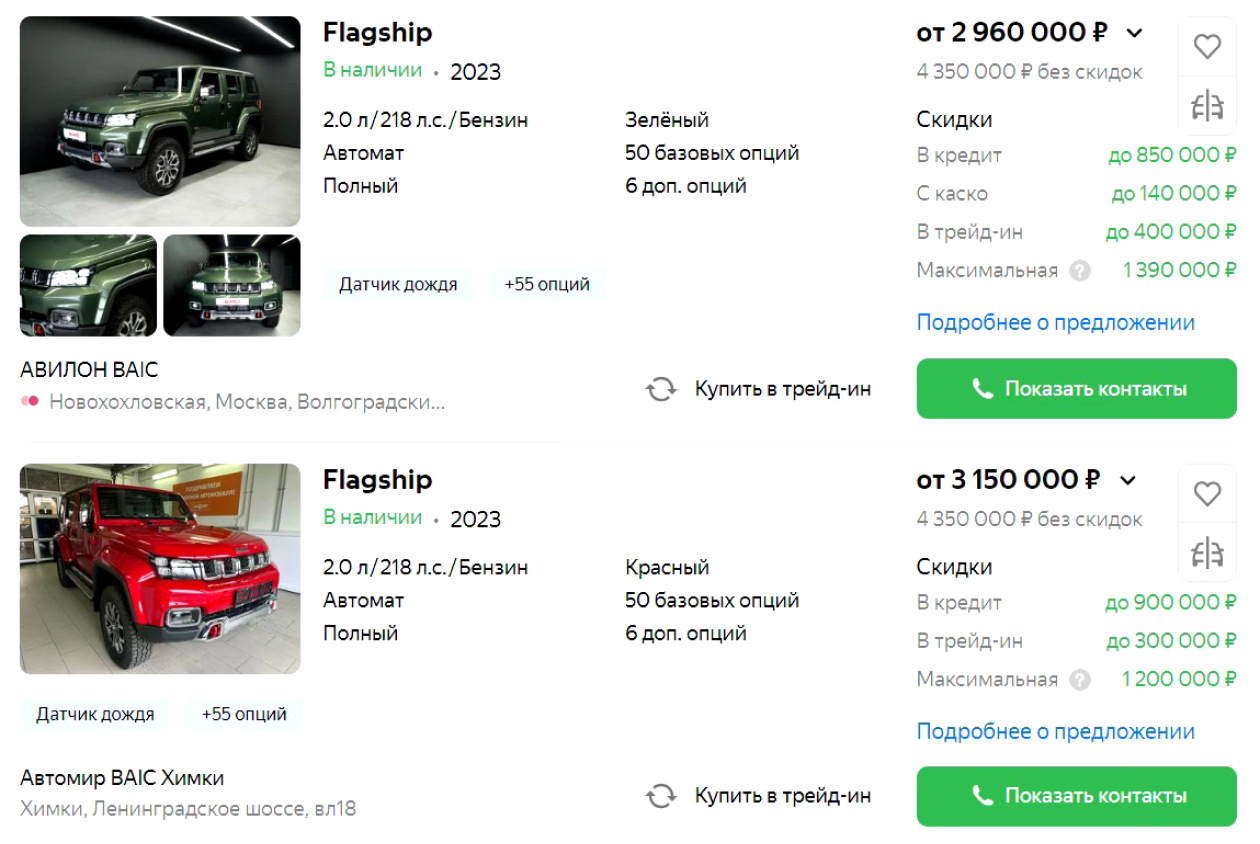Click trade-in arrows icon for red car

click(x=661, y=796)
